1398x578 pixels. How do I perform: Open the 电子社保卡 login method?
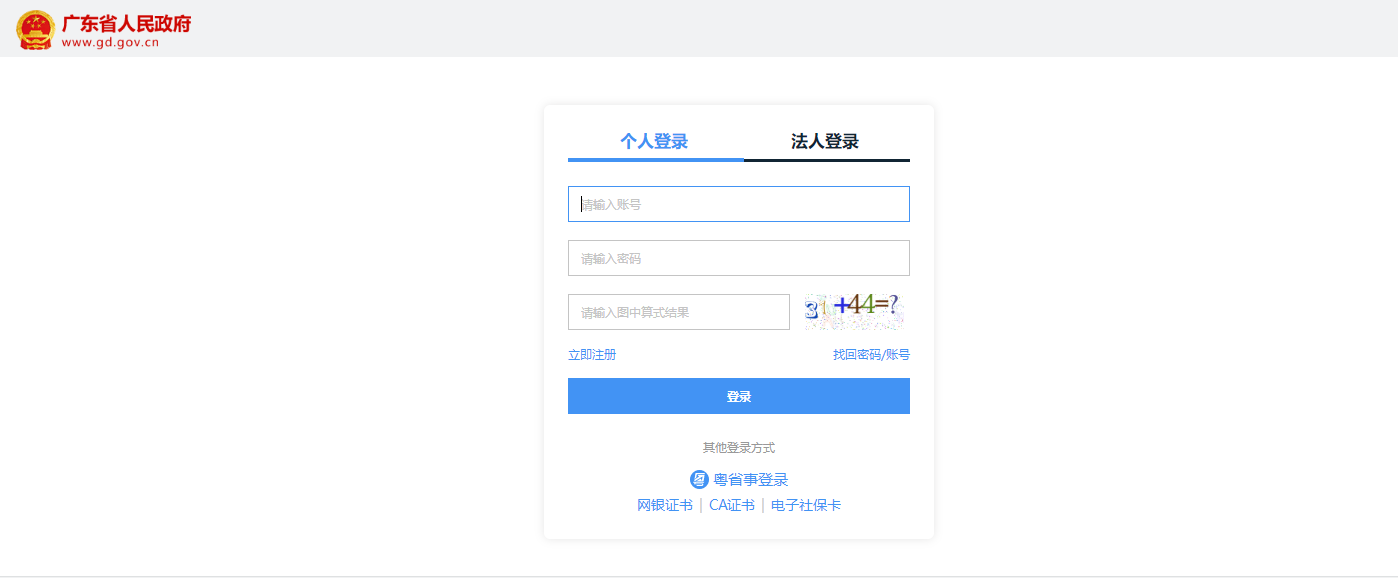[x=805, y=505]
